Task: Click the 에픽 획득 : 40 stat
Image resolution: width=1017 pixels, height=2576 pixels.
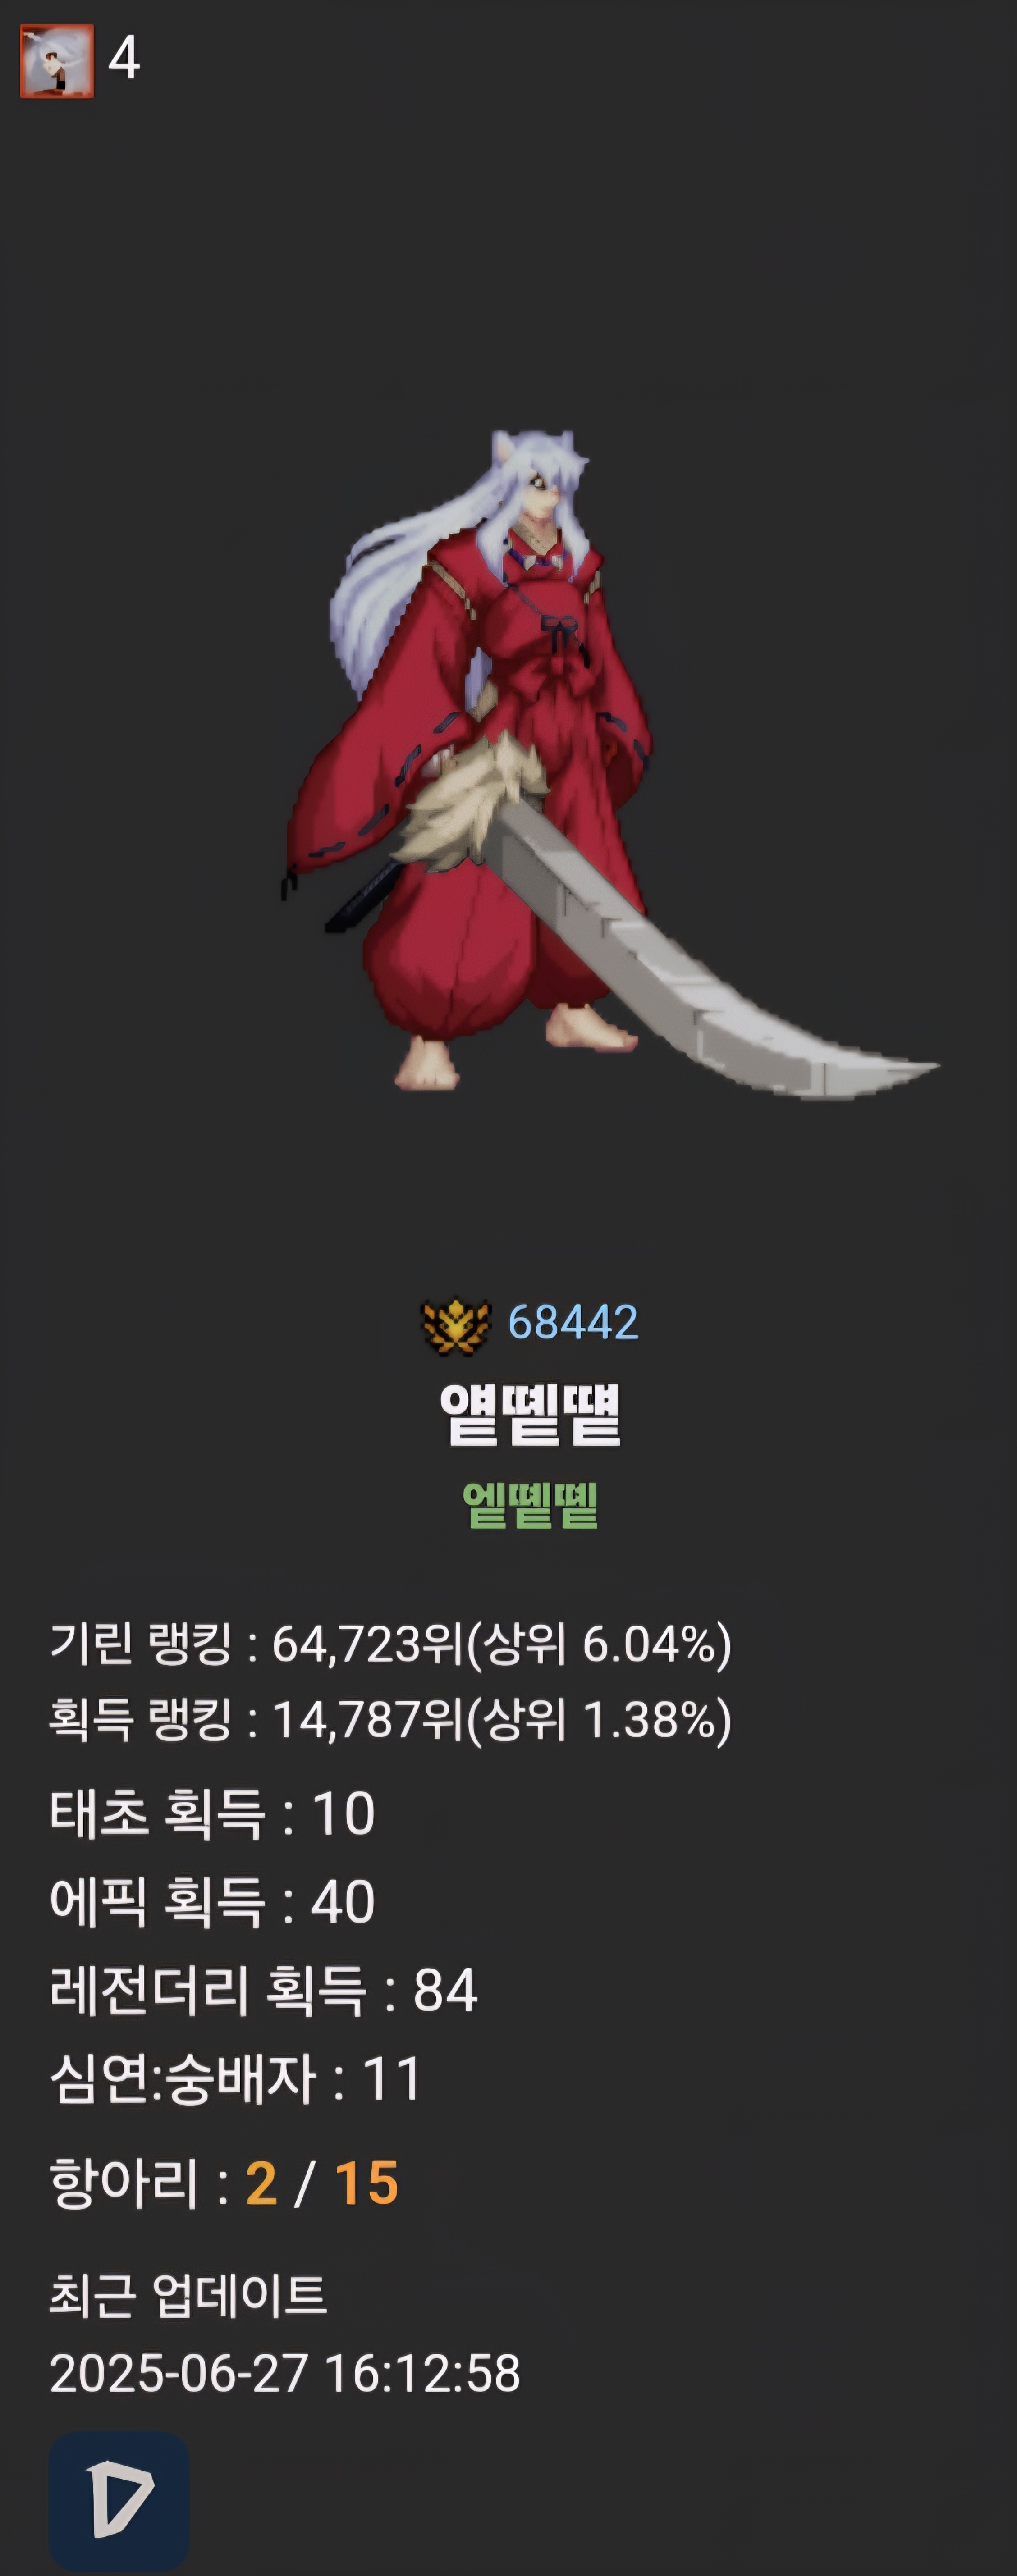Action: point(212,1901)
